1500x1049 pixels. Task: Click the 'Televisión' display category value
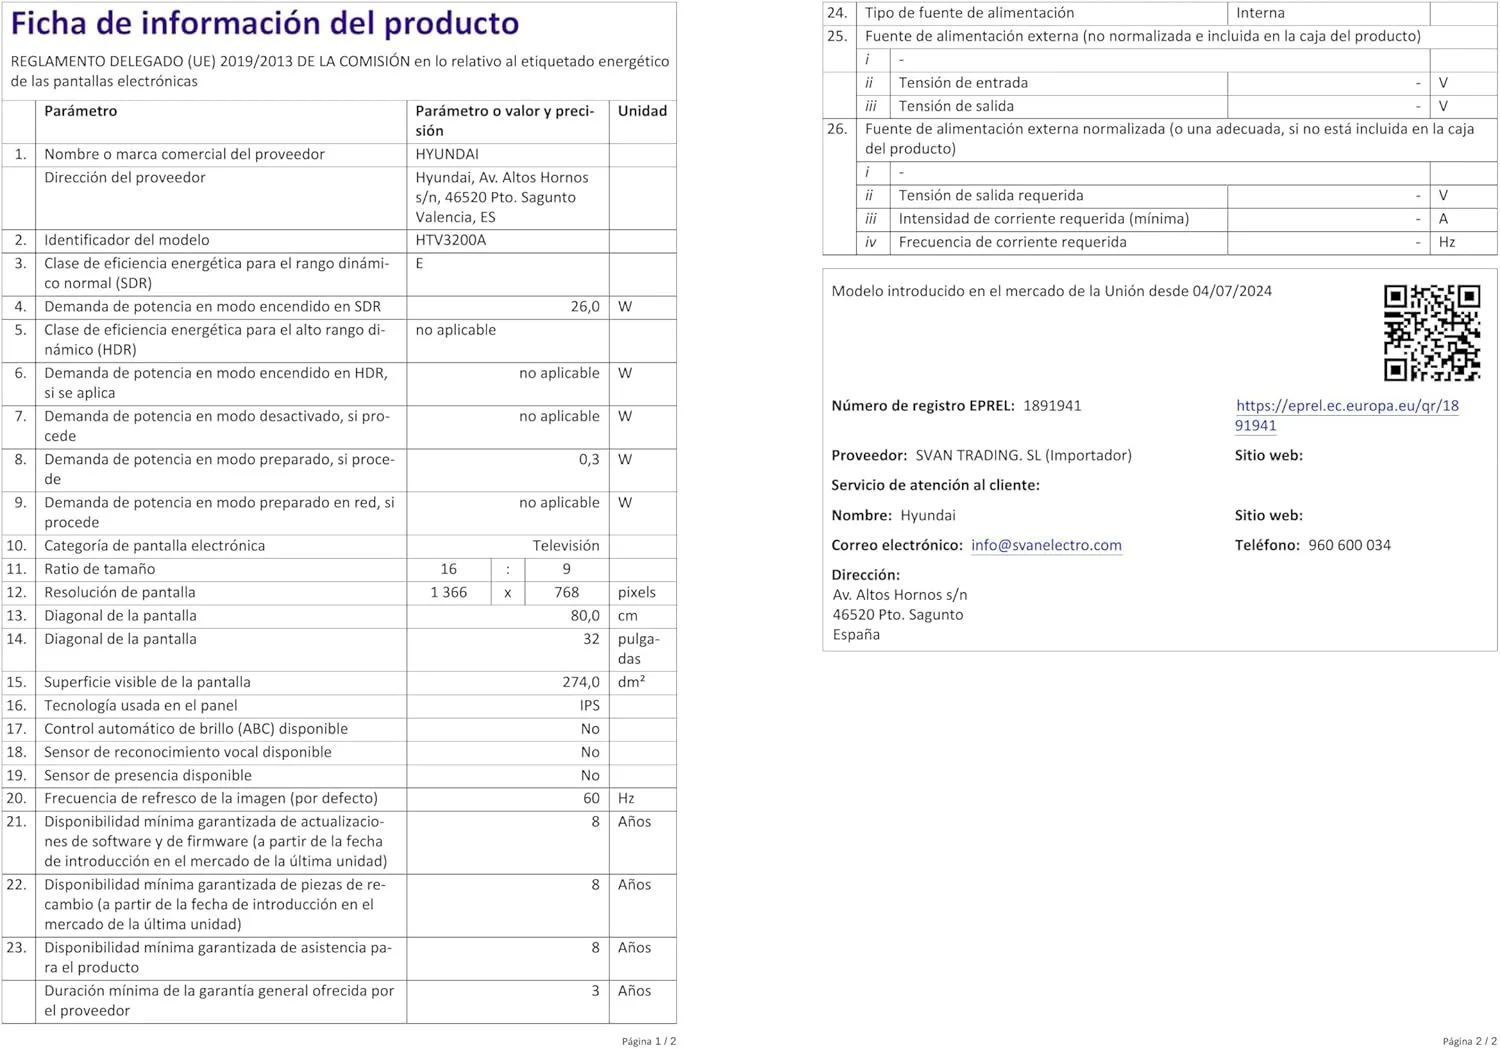[x=565, y=546]
